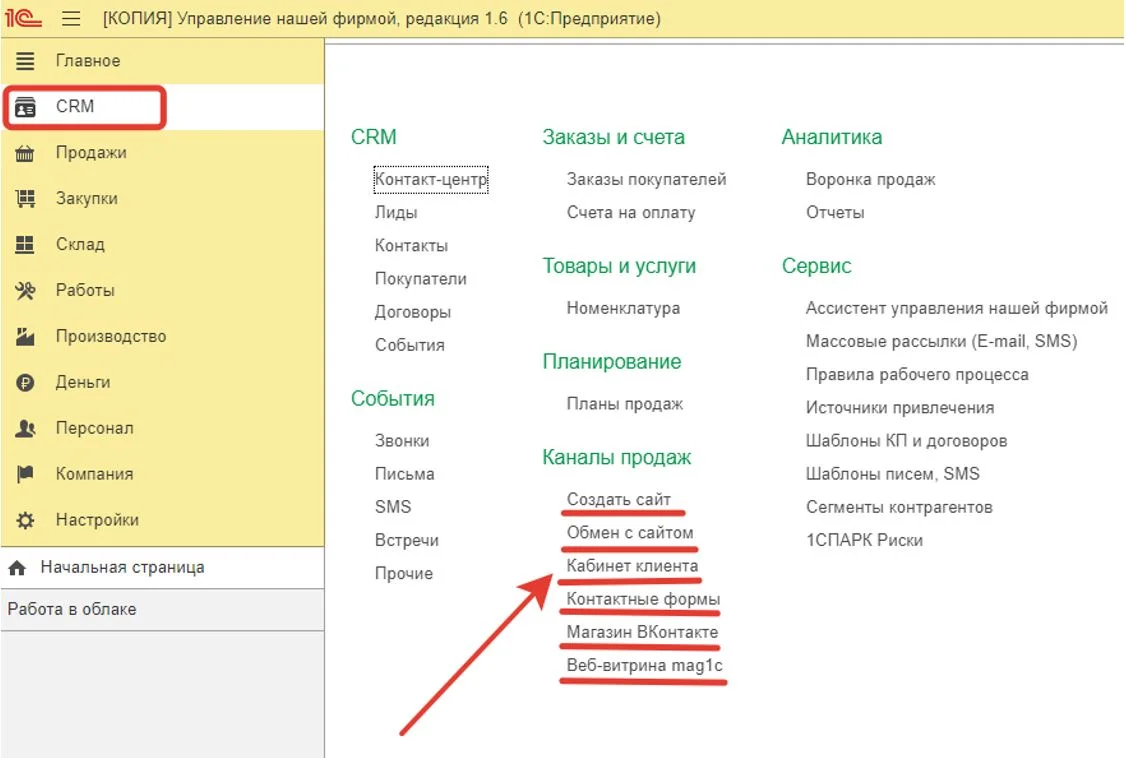Open the Производство section
The width and height of the screenshot is (1126, 758).
tap(162, 337)
